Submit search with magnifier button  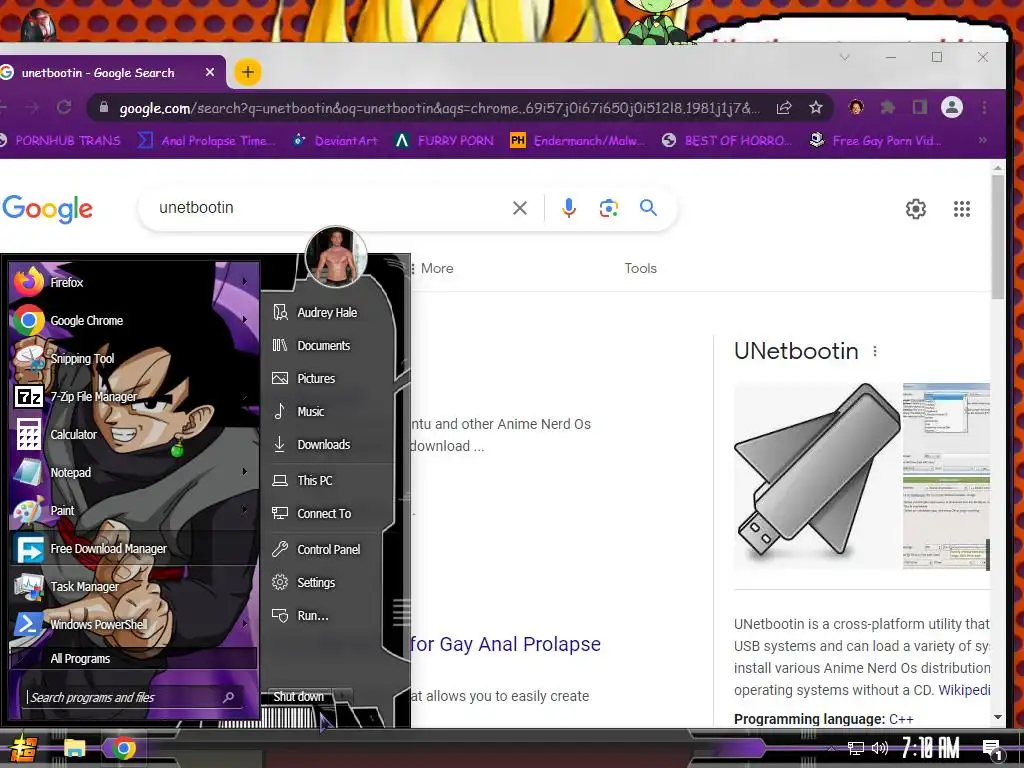(648, 208)
